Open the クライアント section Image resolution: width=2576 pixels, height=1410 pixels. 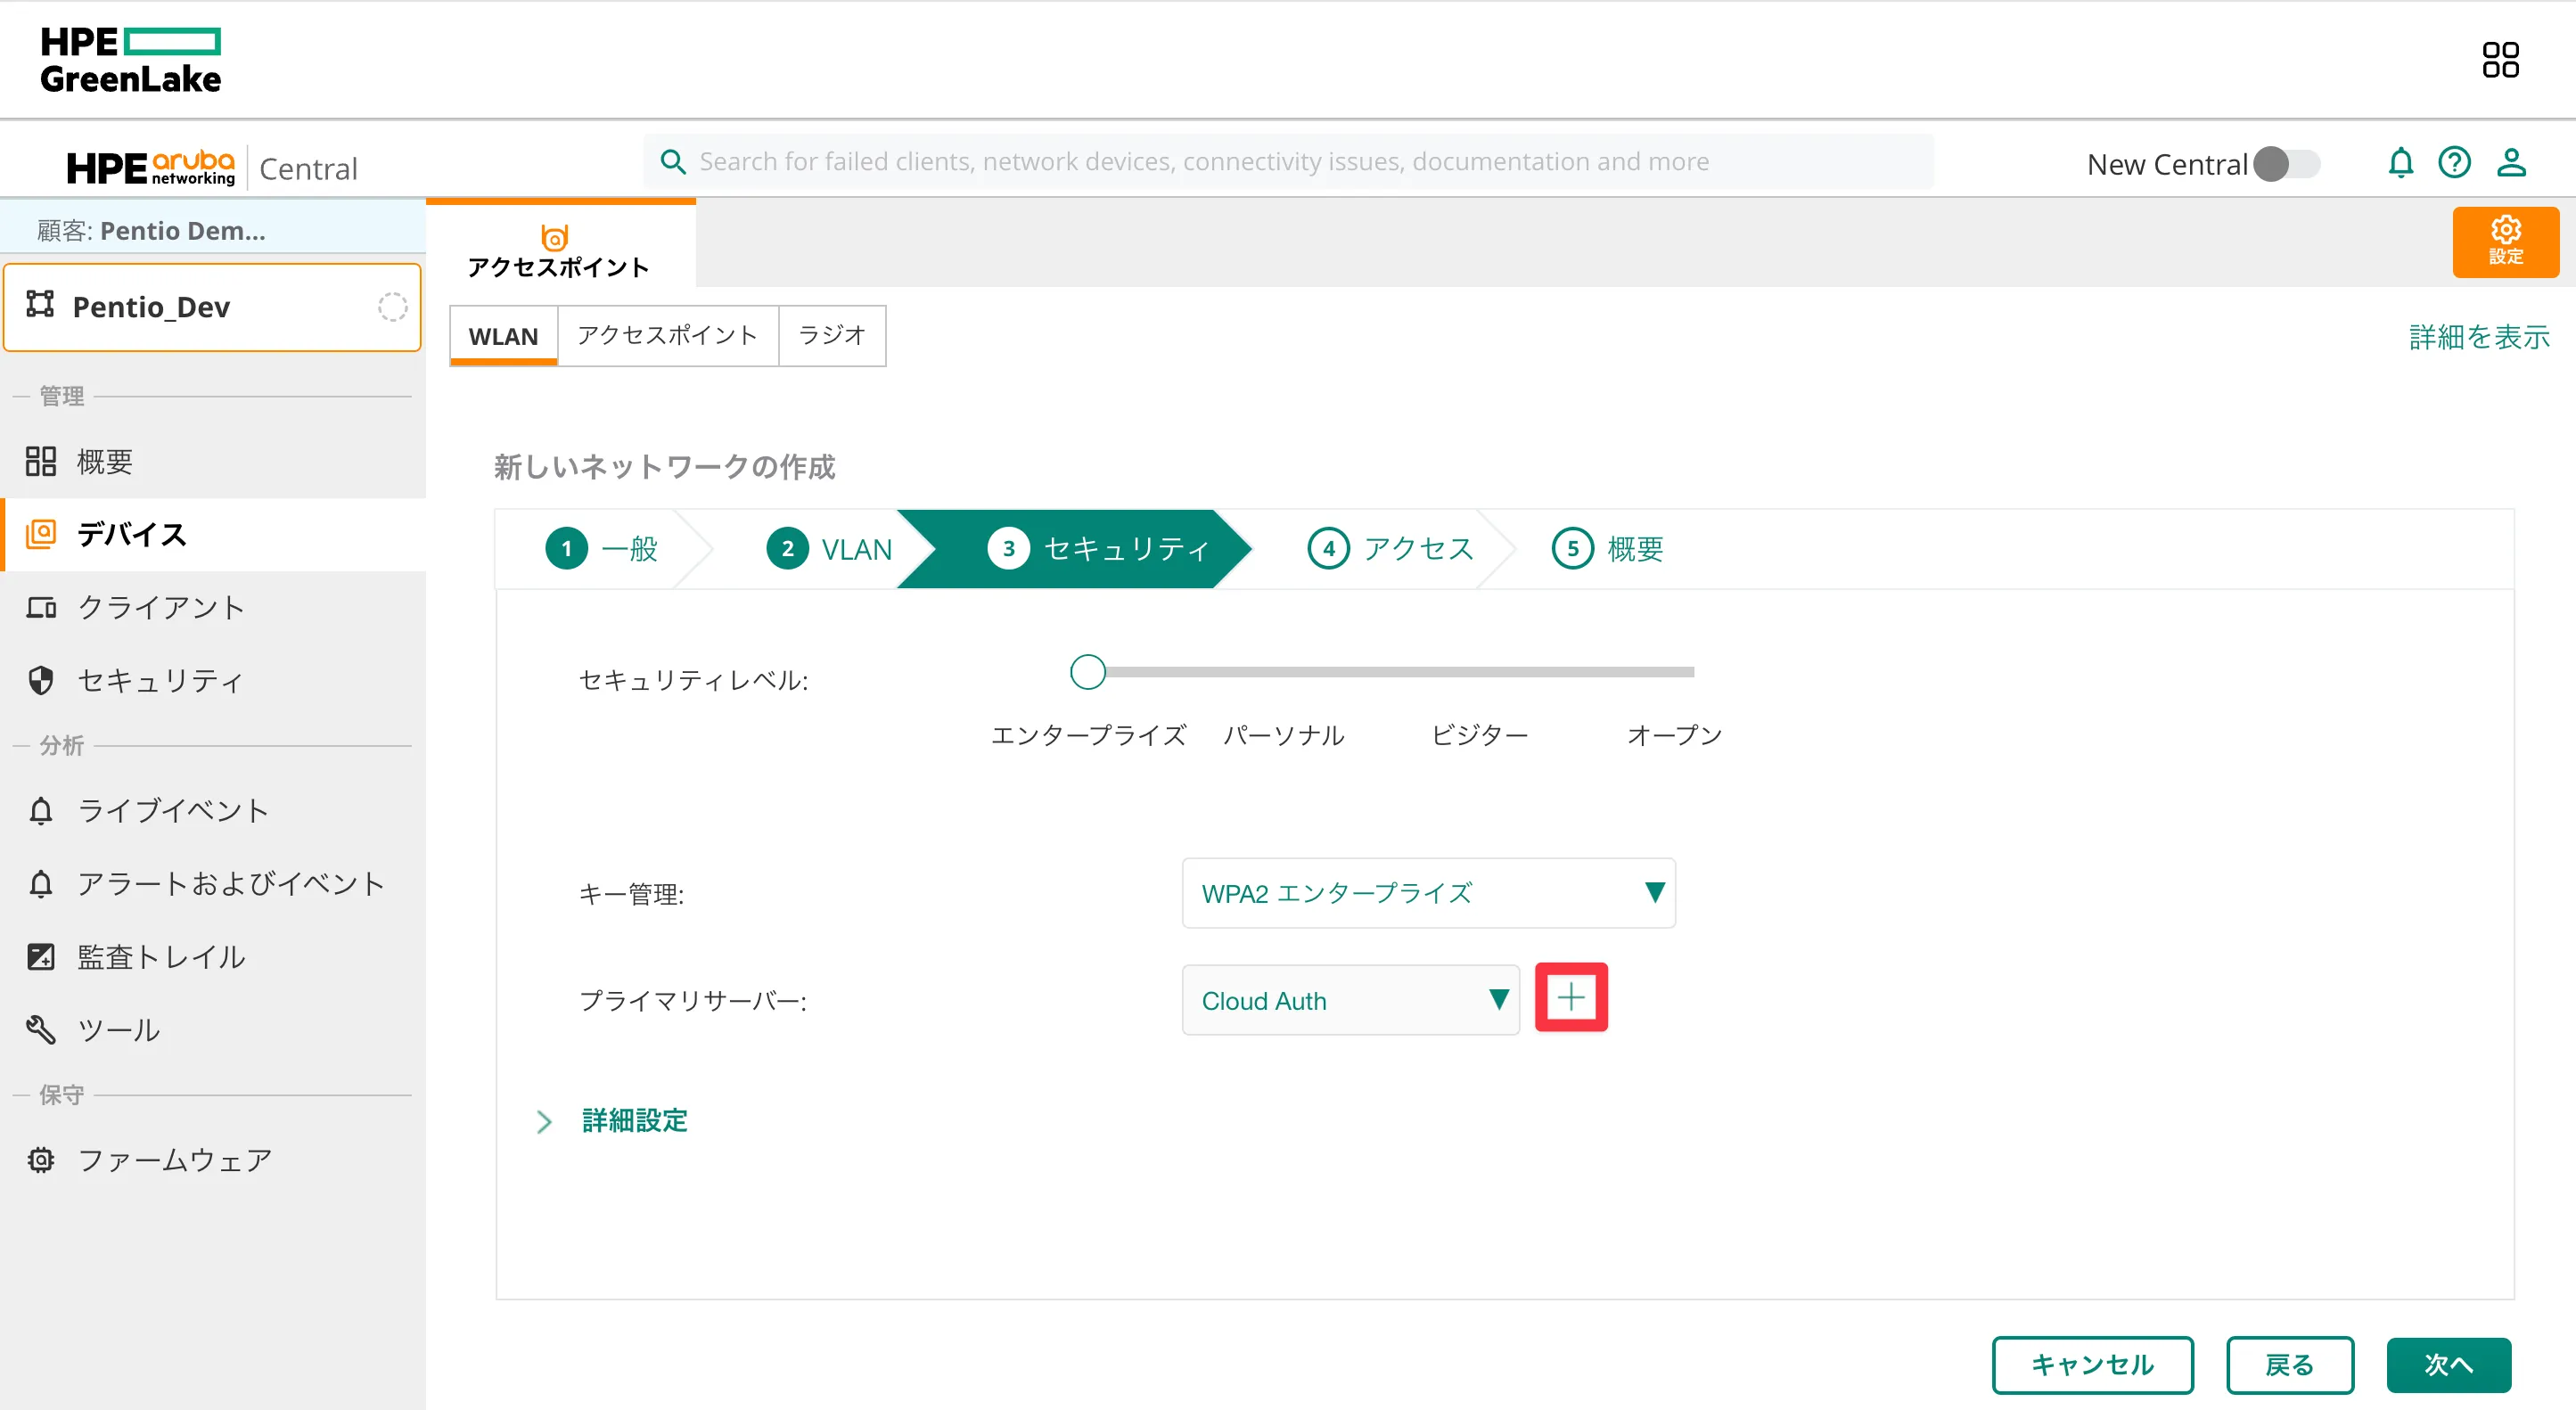pos(160,607)
